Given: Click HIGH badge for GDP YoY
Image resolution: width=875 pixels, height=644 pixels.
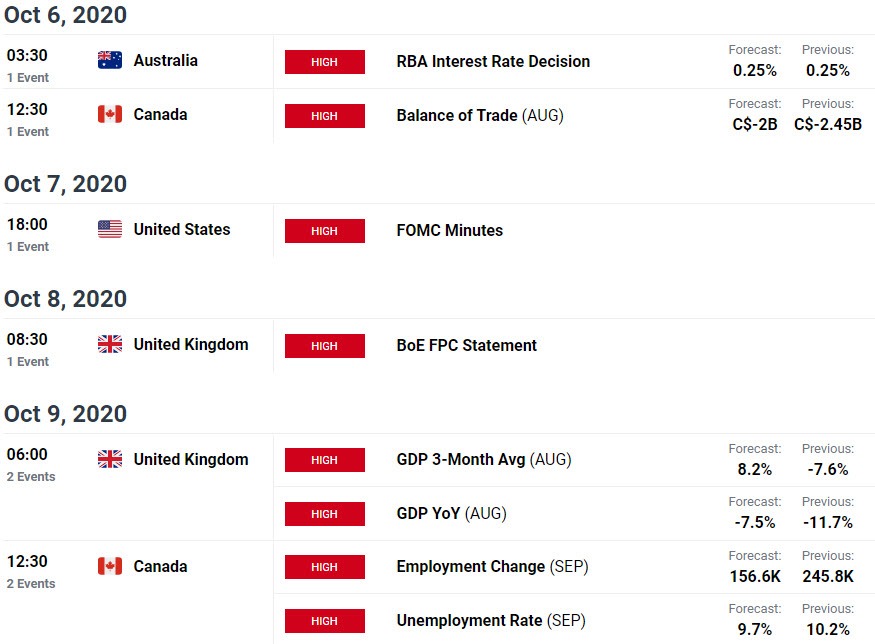Looking at the screenshot, I should coord(325,514).
